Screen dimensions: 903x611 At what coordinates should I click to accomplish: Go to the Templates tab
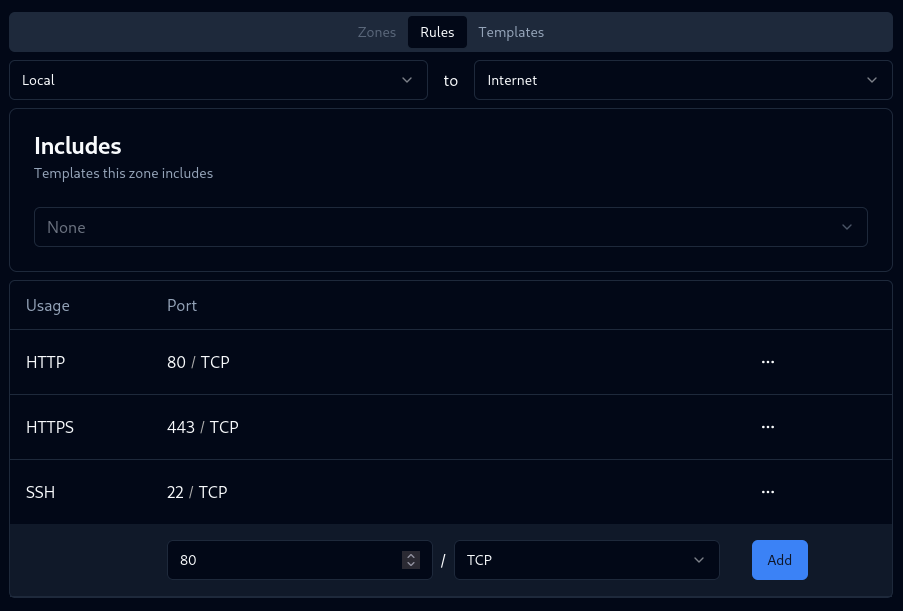click(511, 32)
